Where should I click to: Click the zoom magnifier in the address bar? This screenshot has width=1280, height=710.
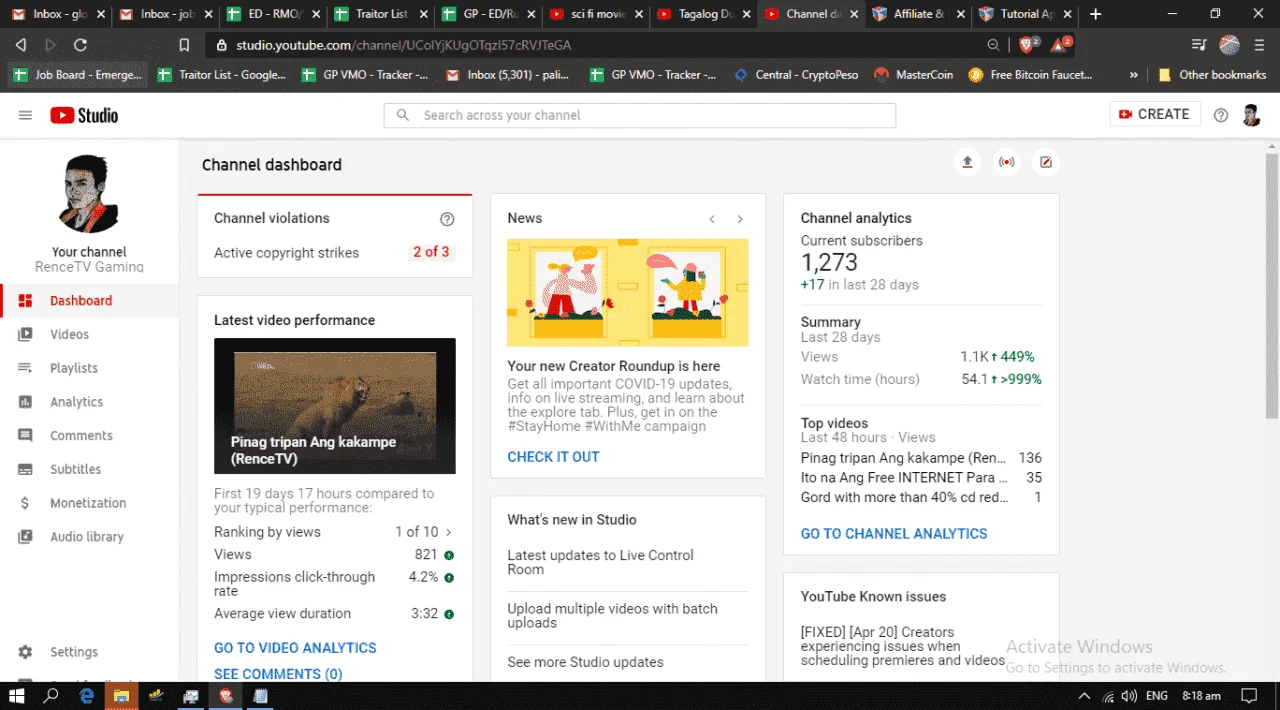tap(993, 45)
